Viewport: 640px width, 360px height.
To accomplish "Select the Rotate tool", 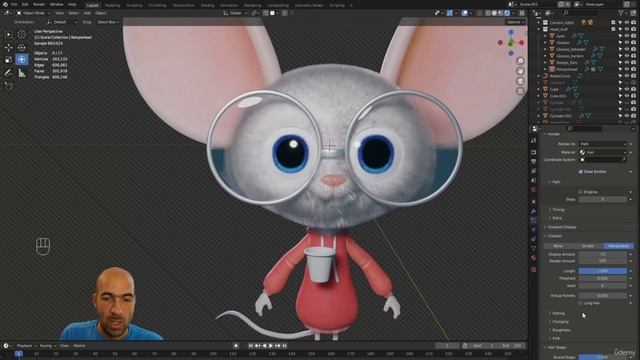I will tap(22, 47).
